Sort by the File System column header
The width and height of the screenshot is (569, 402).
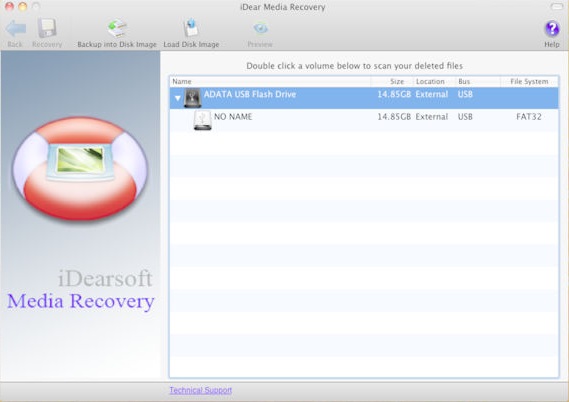(x=529, y=82)
